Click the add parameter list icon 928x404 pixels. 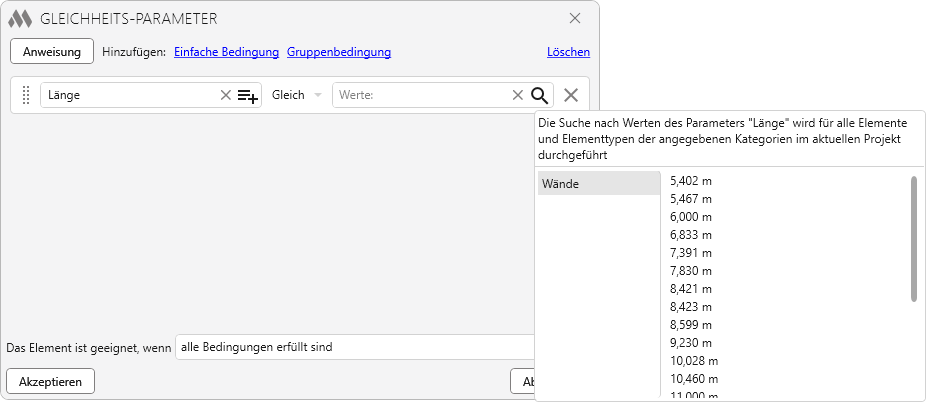click(248, 95)
